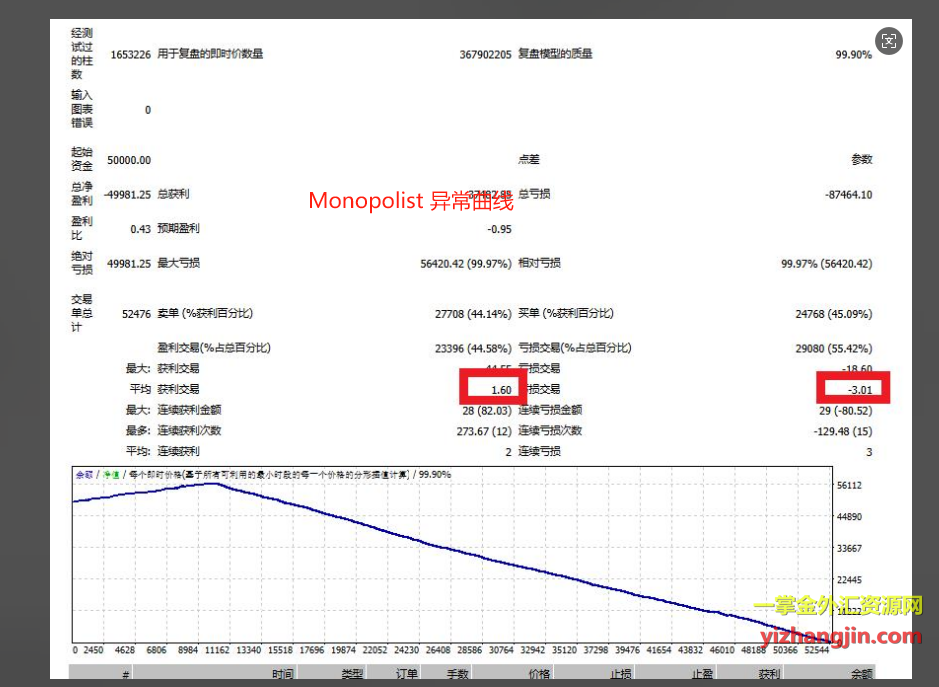
Task: Select the loss trades value 29080 (55.42%)
Action: pos(834,349)
